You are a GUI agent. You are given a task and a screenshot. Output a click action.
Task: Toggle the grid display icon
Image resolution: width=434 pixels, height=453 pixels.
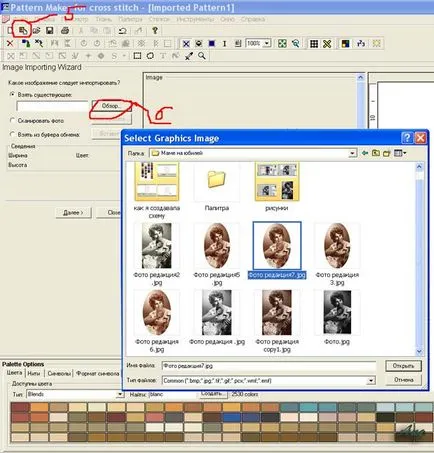pyautogui.click(x=314, y=43)
